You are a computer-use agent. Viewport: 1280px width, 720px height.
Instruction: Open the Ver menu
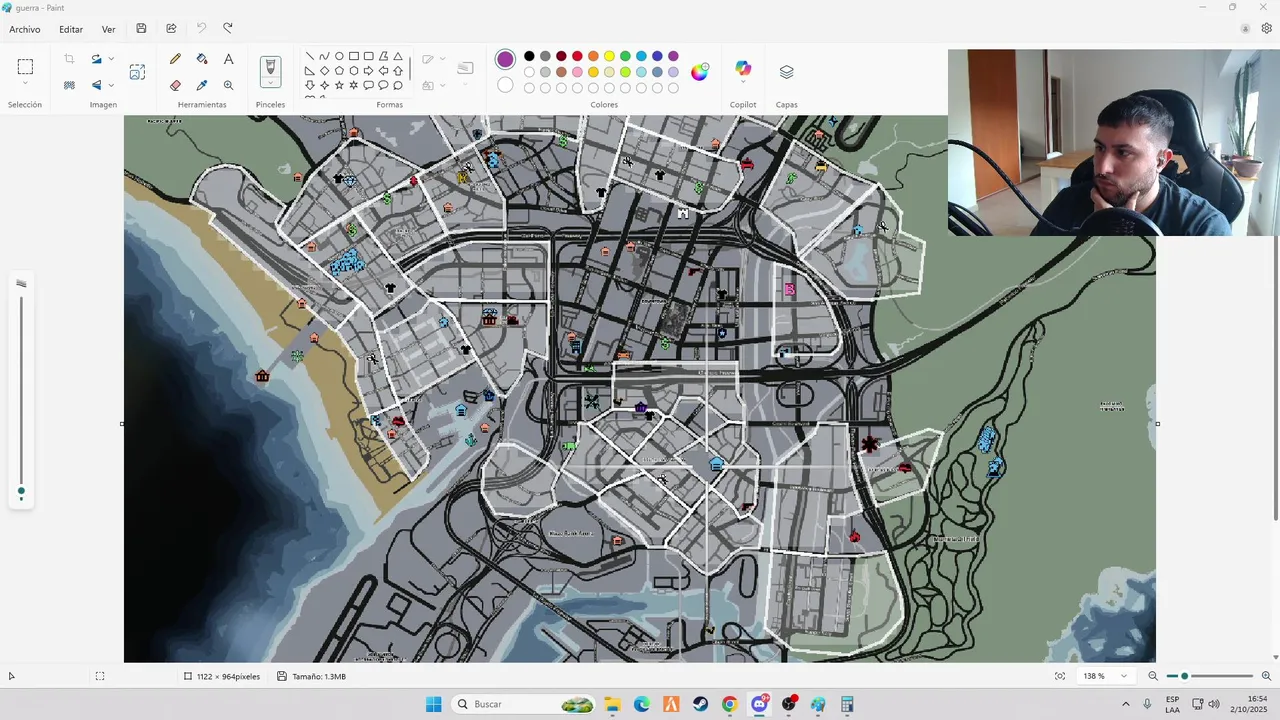tap(109, 29)
